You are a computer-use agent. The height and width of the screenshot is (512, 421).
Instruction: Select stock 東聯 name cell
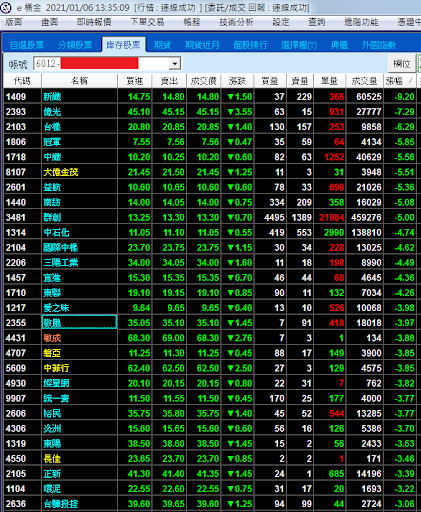(79, 293)
